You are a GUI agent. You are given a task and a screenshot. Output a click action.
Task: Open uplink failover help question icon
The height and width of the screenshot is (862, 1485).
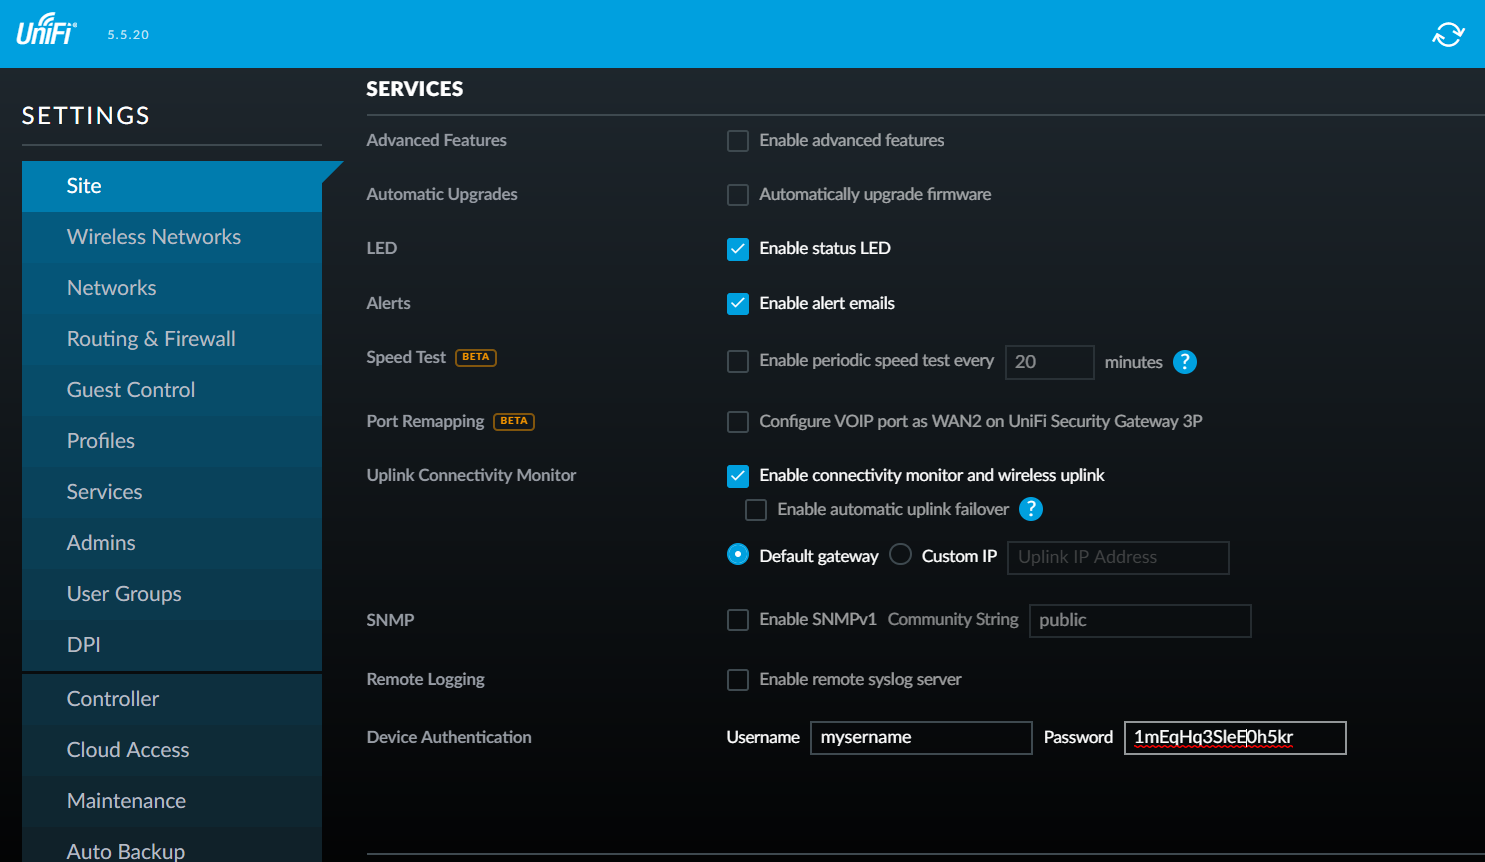[x=1030, y=509]
